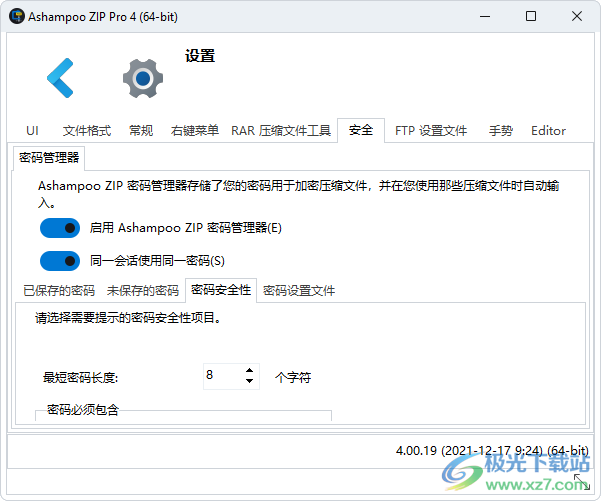Increase the minimum password length with the up arrow
Viewport: 601px width, 501px height.
pyautogui.click(x=250, y=370)
